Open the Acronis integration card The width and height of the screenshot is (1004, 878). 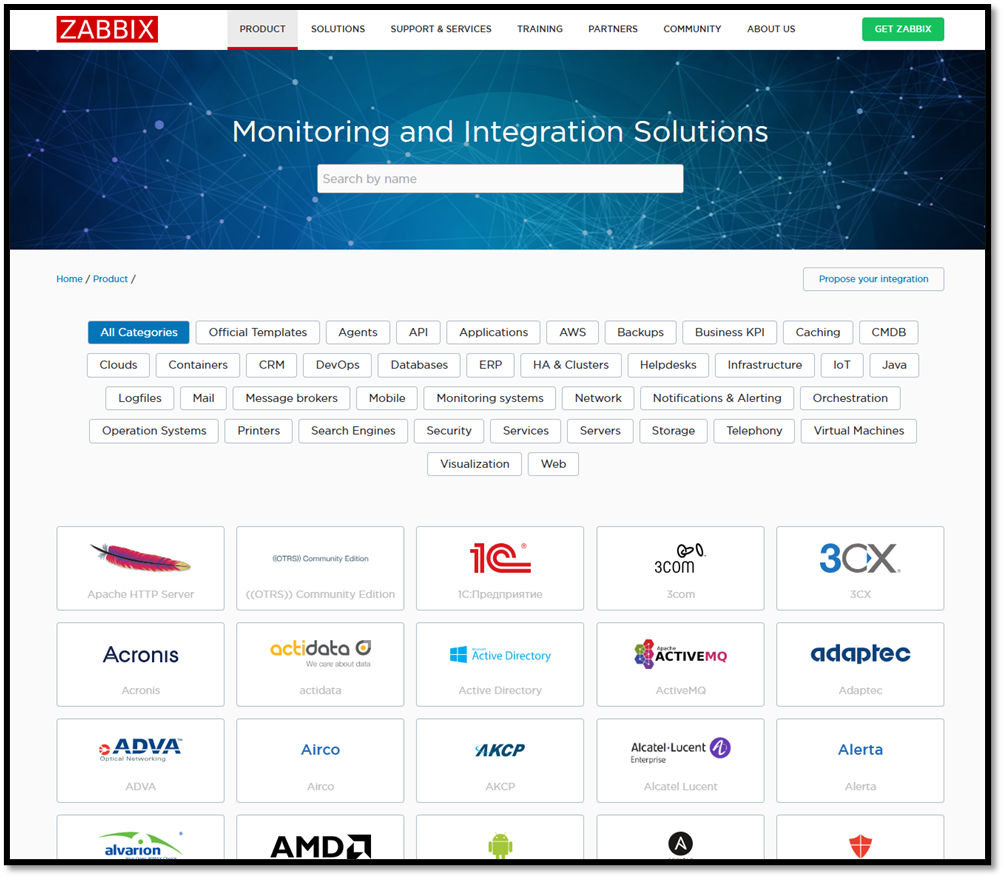pyautogui.click(x=141, y=664)
